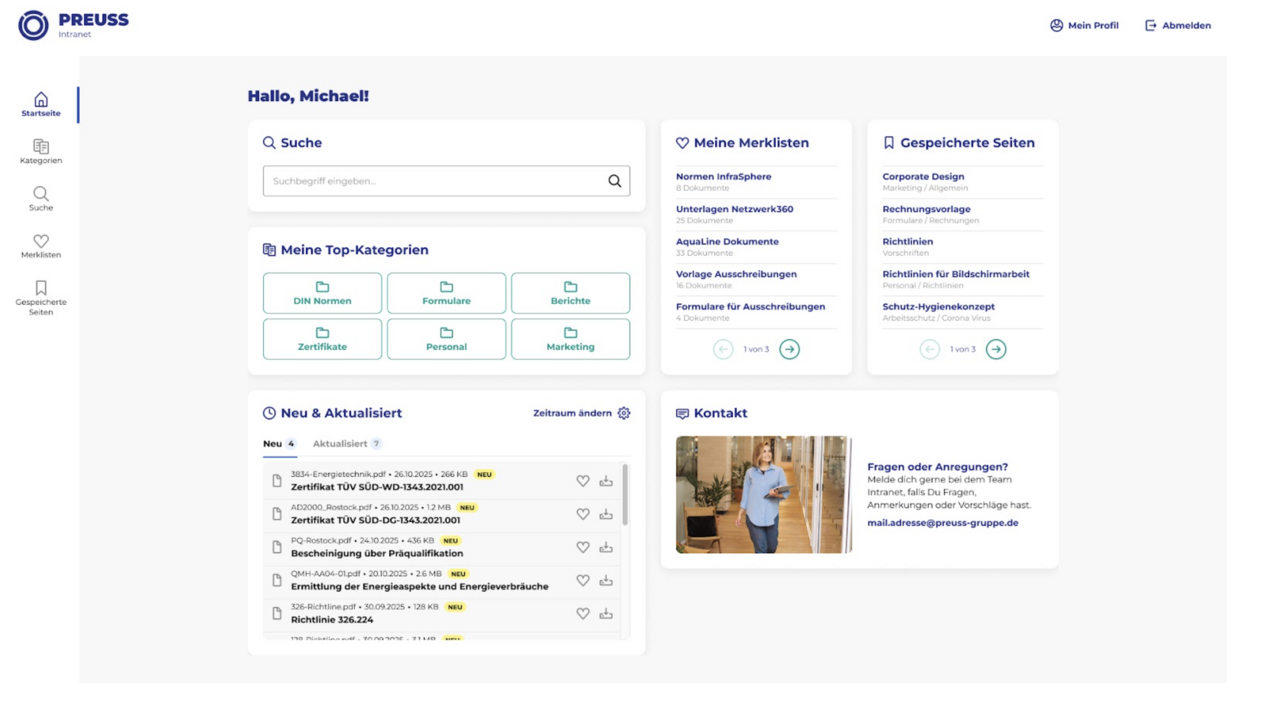This screenshot has width=1280, height=717.
Task: Add QMH-AA04-01.pdf to Merkliste via heart
Action: pyautogui.click(x=583, y=580)
